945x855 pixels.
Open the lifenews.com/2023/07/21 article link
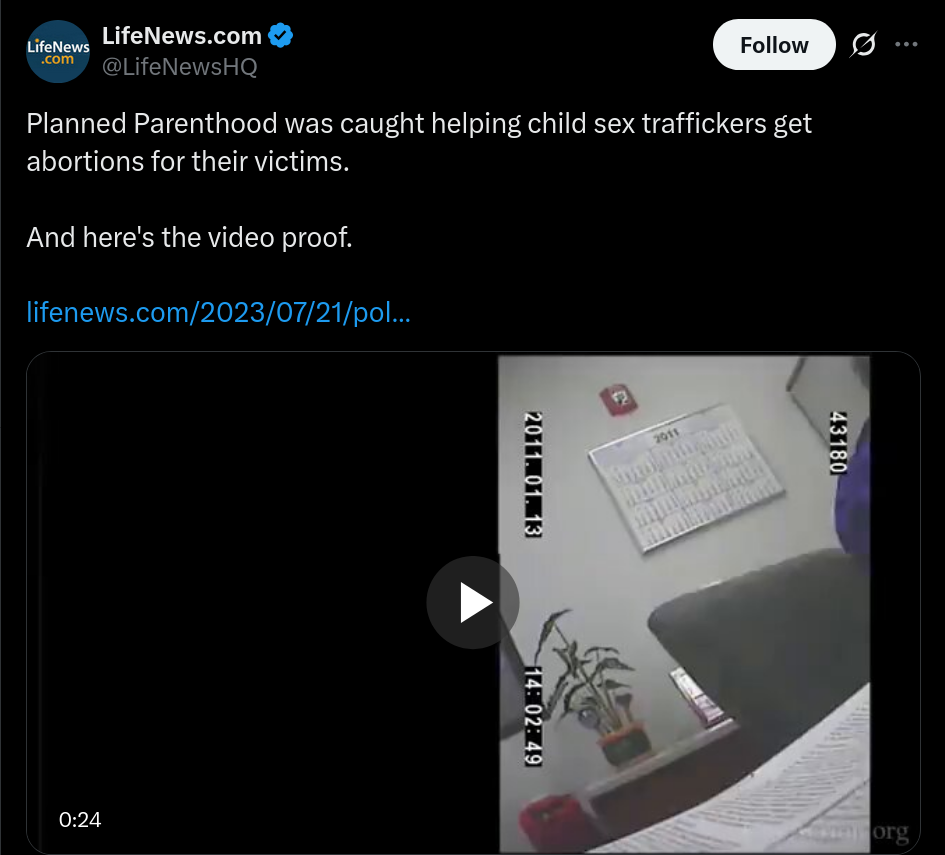point(219,312)
